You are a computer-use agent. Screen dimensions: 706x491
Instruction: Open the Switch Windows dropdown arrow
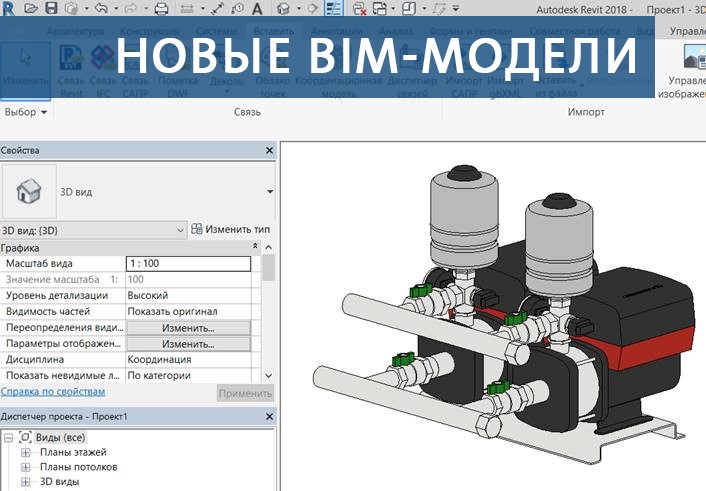click(393, 9)
